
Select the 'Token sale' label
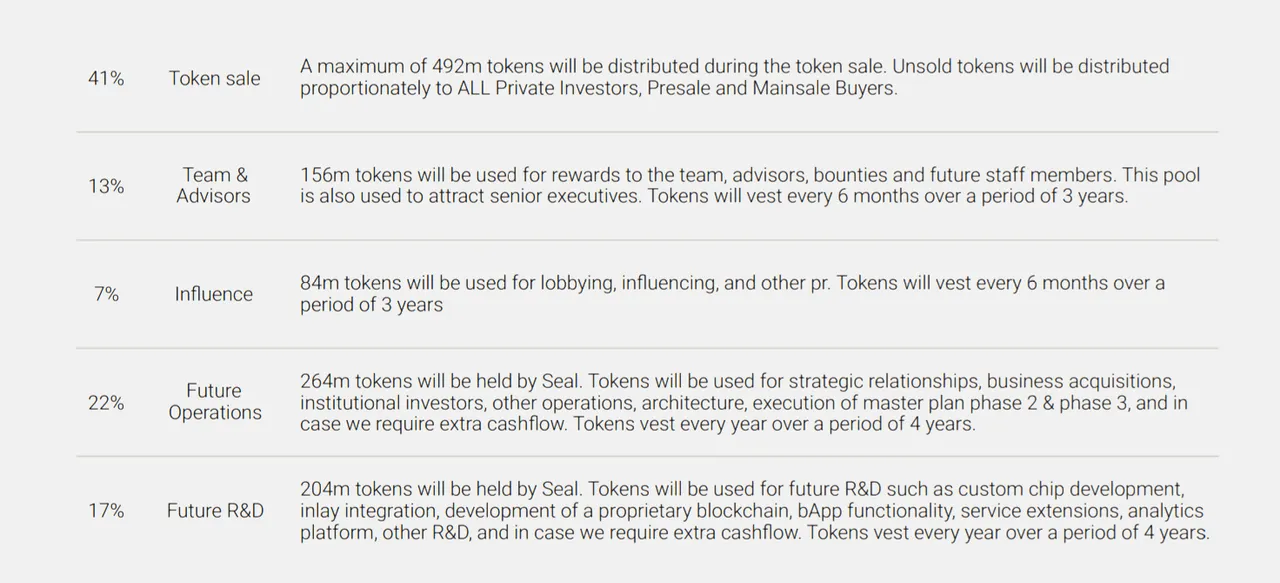[214, 78]
